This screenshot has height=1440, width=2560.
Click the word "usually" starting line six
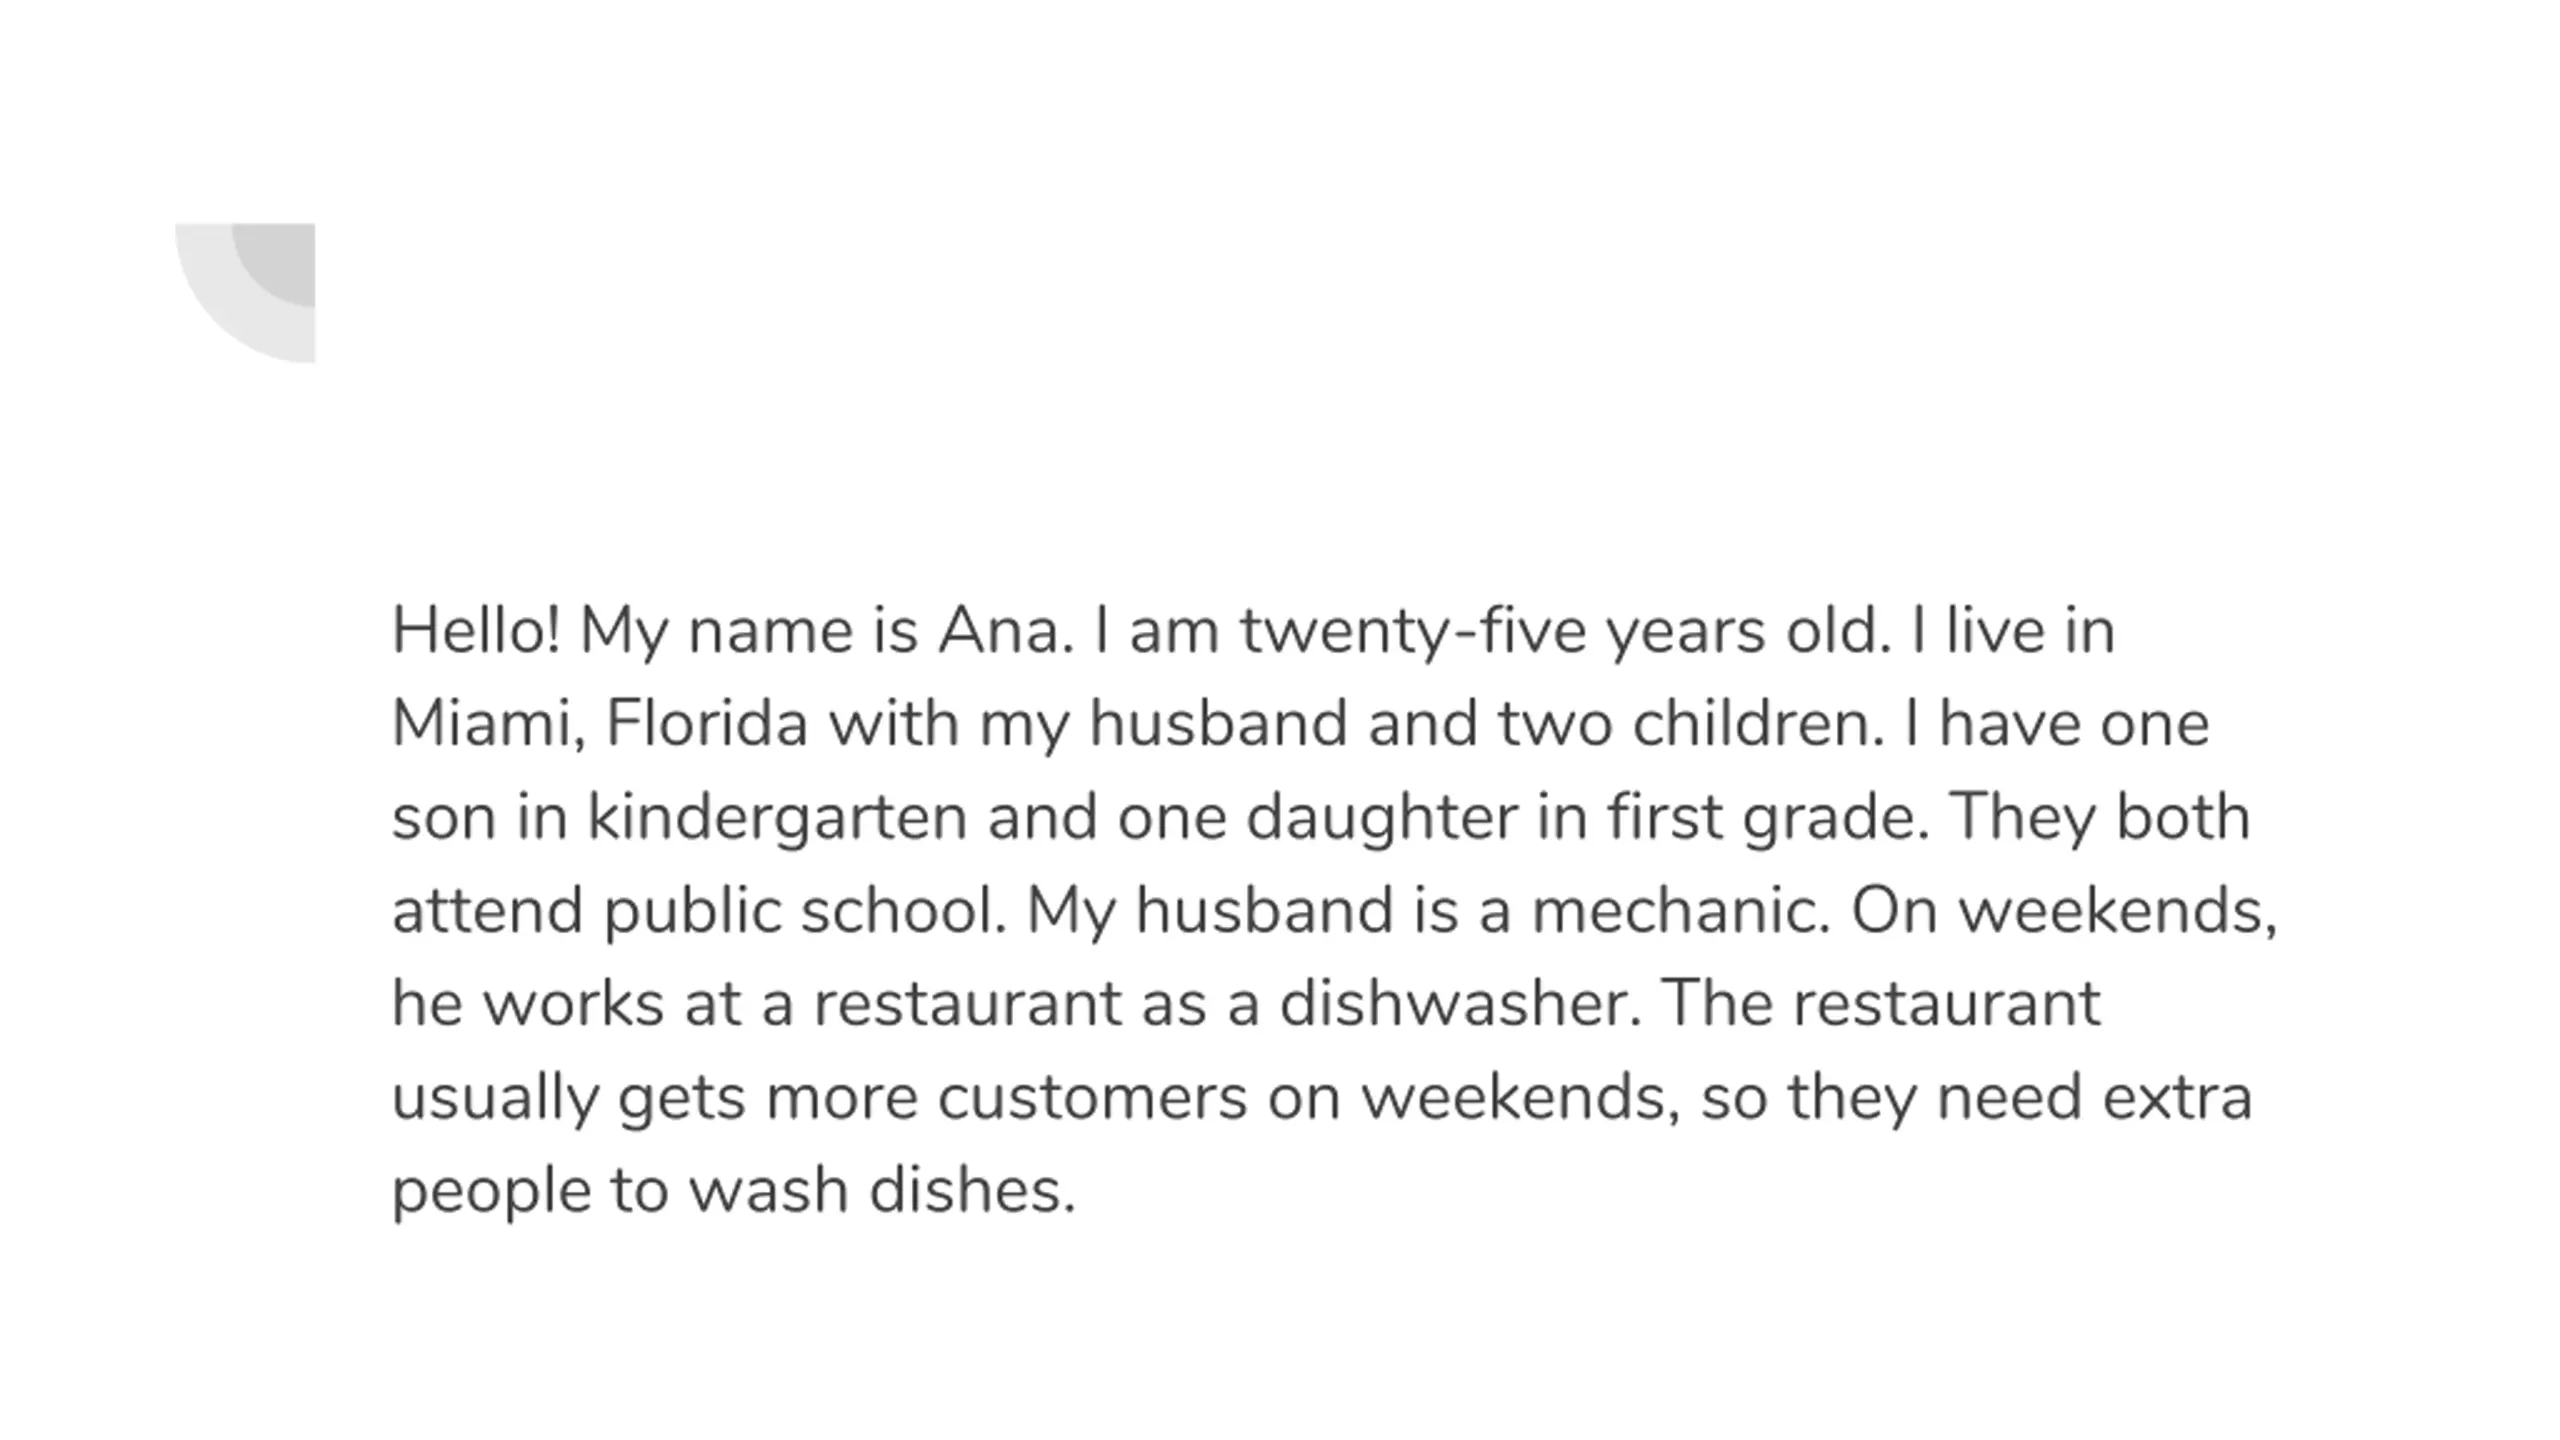pyautogui.click(x=495, y=1099)
